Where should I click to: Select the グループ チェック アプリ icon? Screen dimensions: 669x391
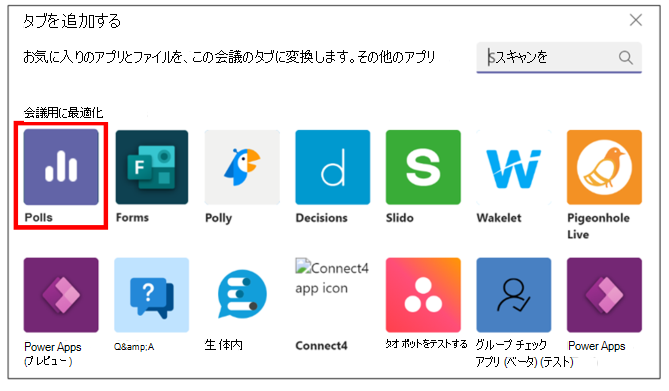click(x=513, y=295)
